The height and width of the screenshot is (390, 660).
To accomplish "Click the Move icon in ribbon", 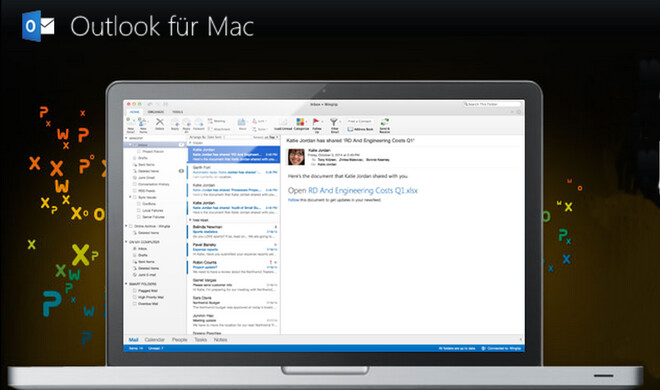I will (242, 122).
